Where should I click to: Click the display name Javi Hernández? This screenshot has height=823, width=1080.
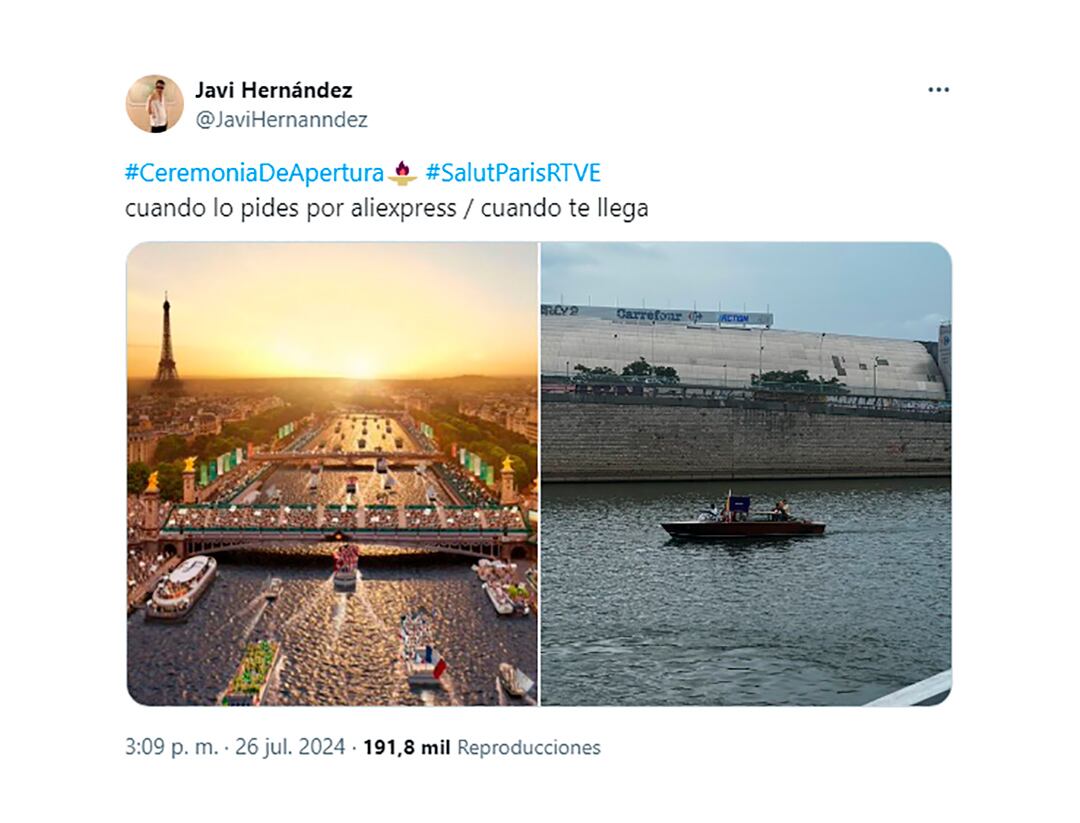tap(273, 90)
